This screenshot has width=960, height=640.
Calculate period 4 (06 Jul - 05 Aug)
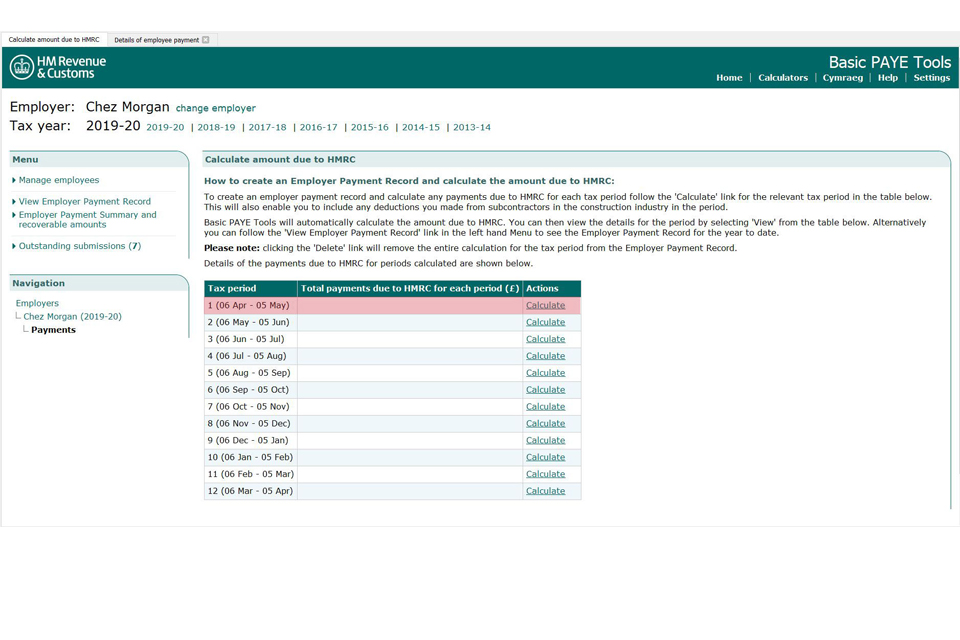point(546,356)
